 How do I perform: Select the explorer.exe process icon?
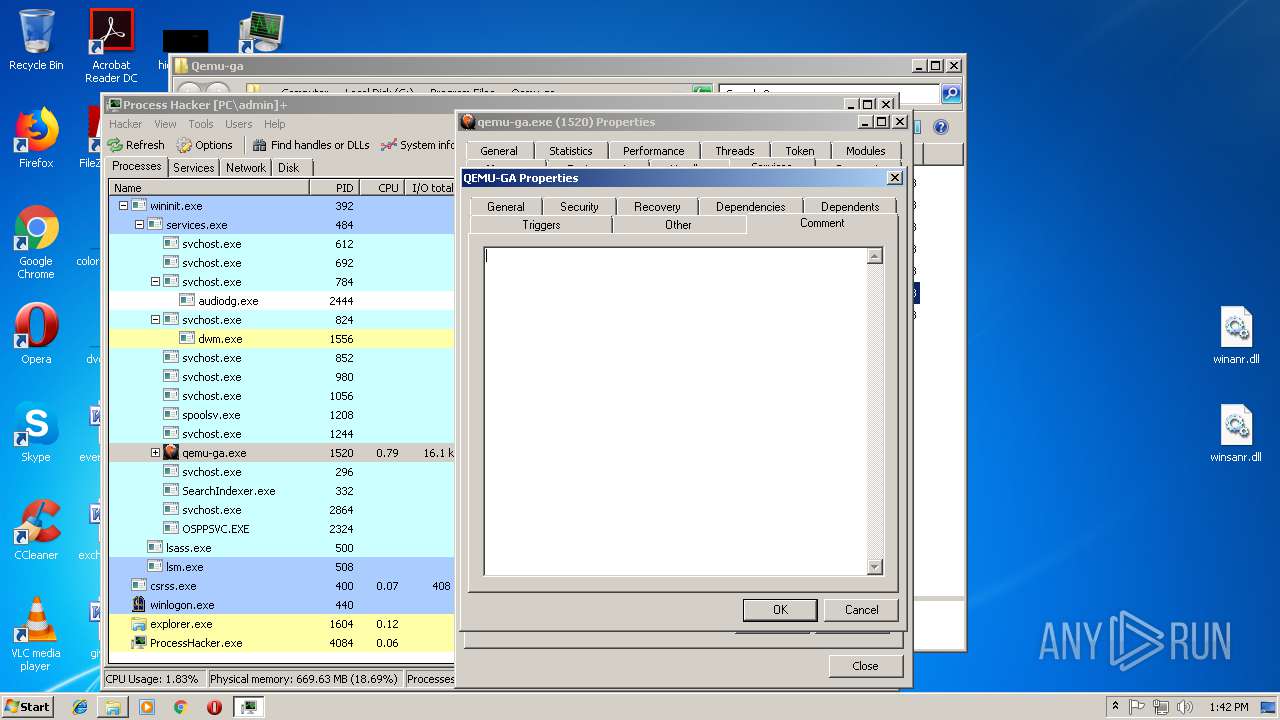[x=139, y=624]
